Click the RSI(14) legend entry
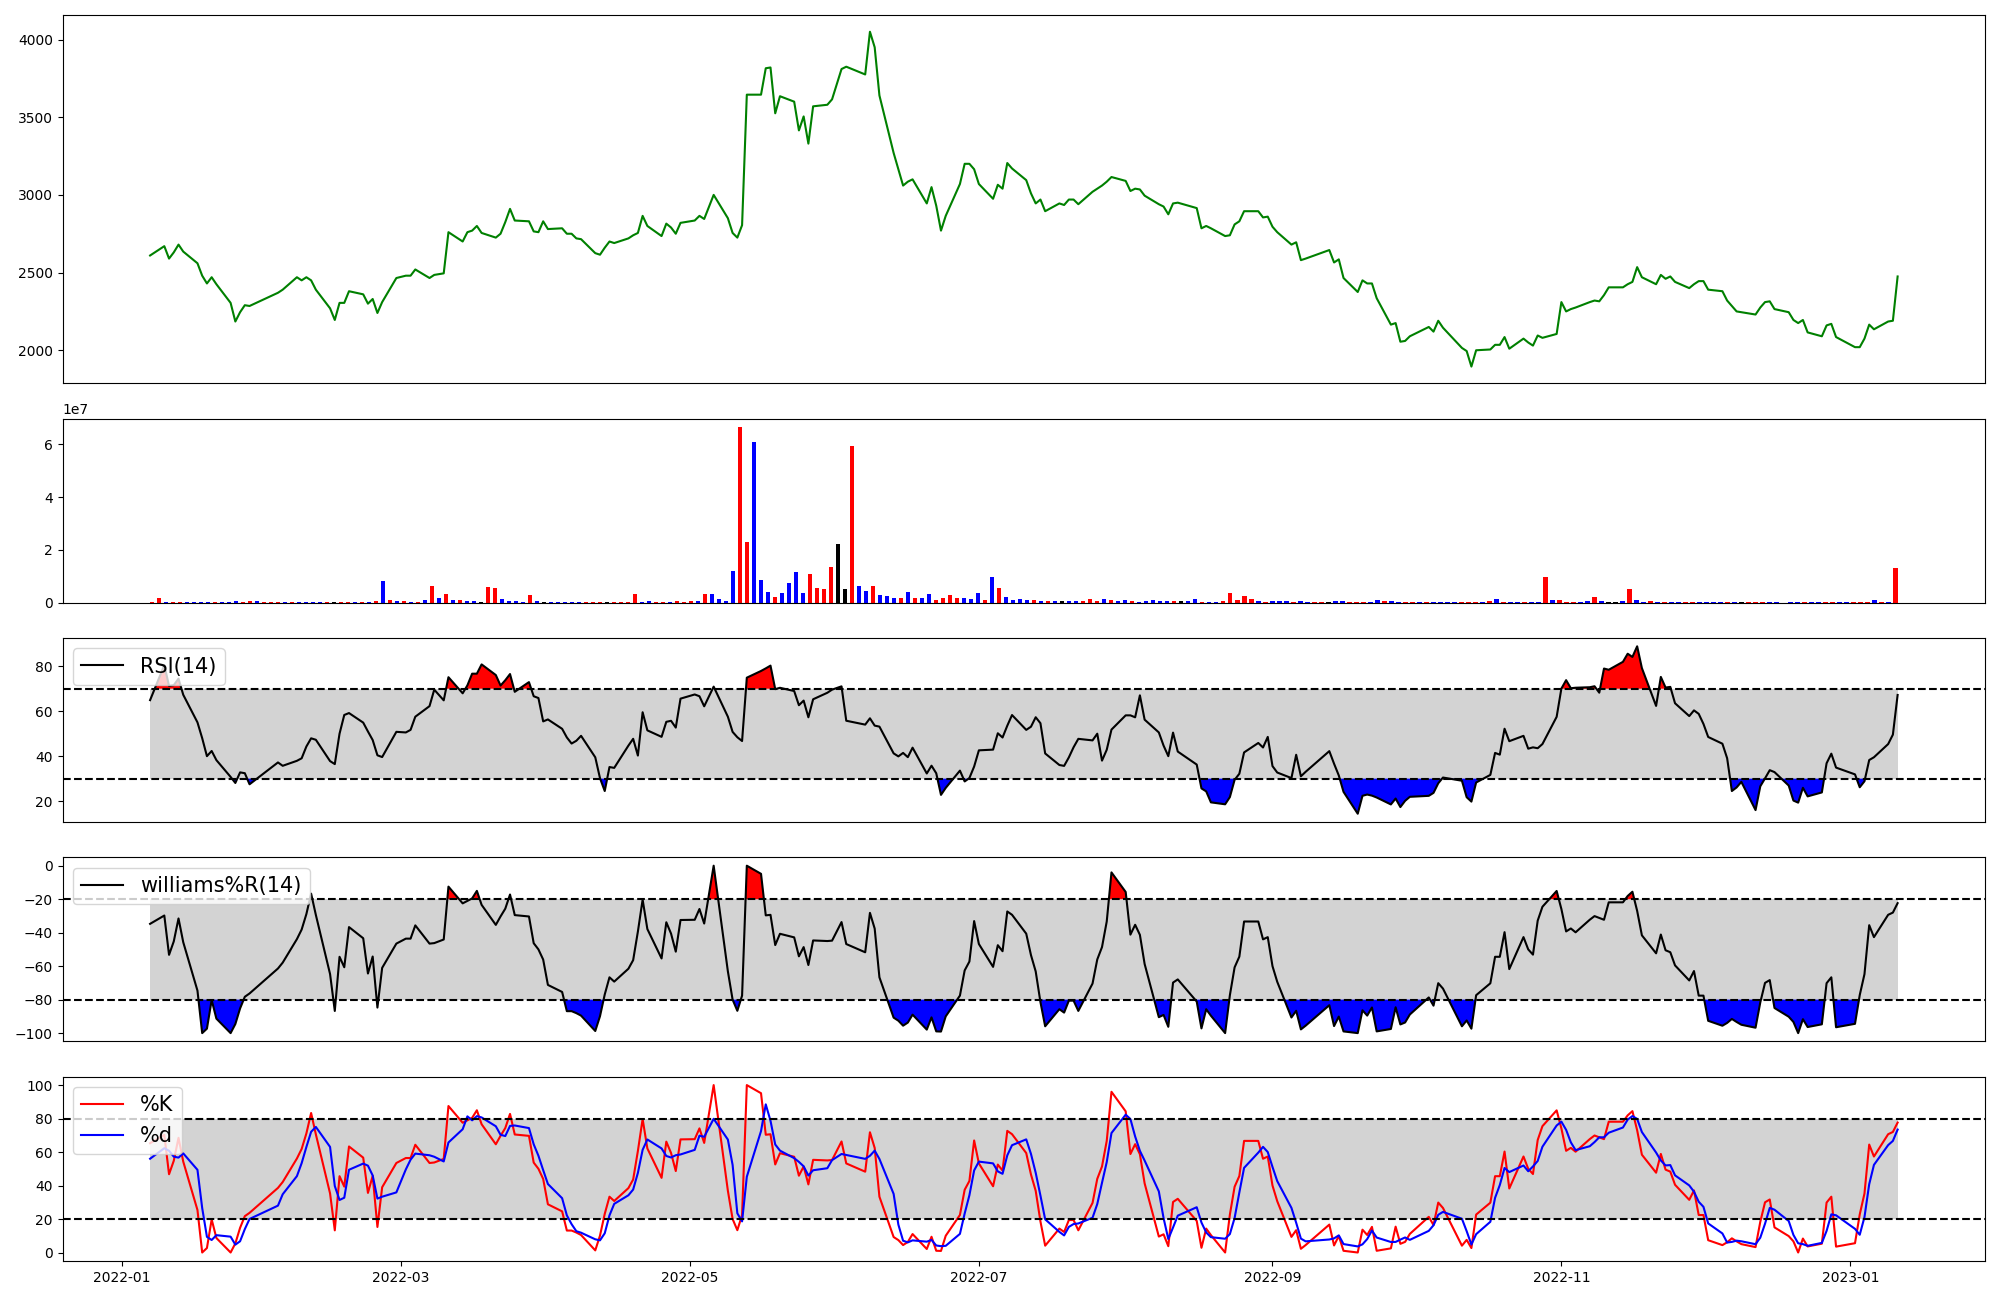 pyautogui.click(x=177, y=666)
